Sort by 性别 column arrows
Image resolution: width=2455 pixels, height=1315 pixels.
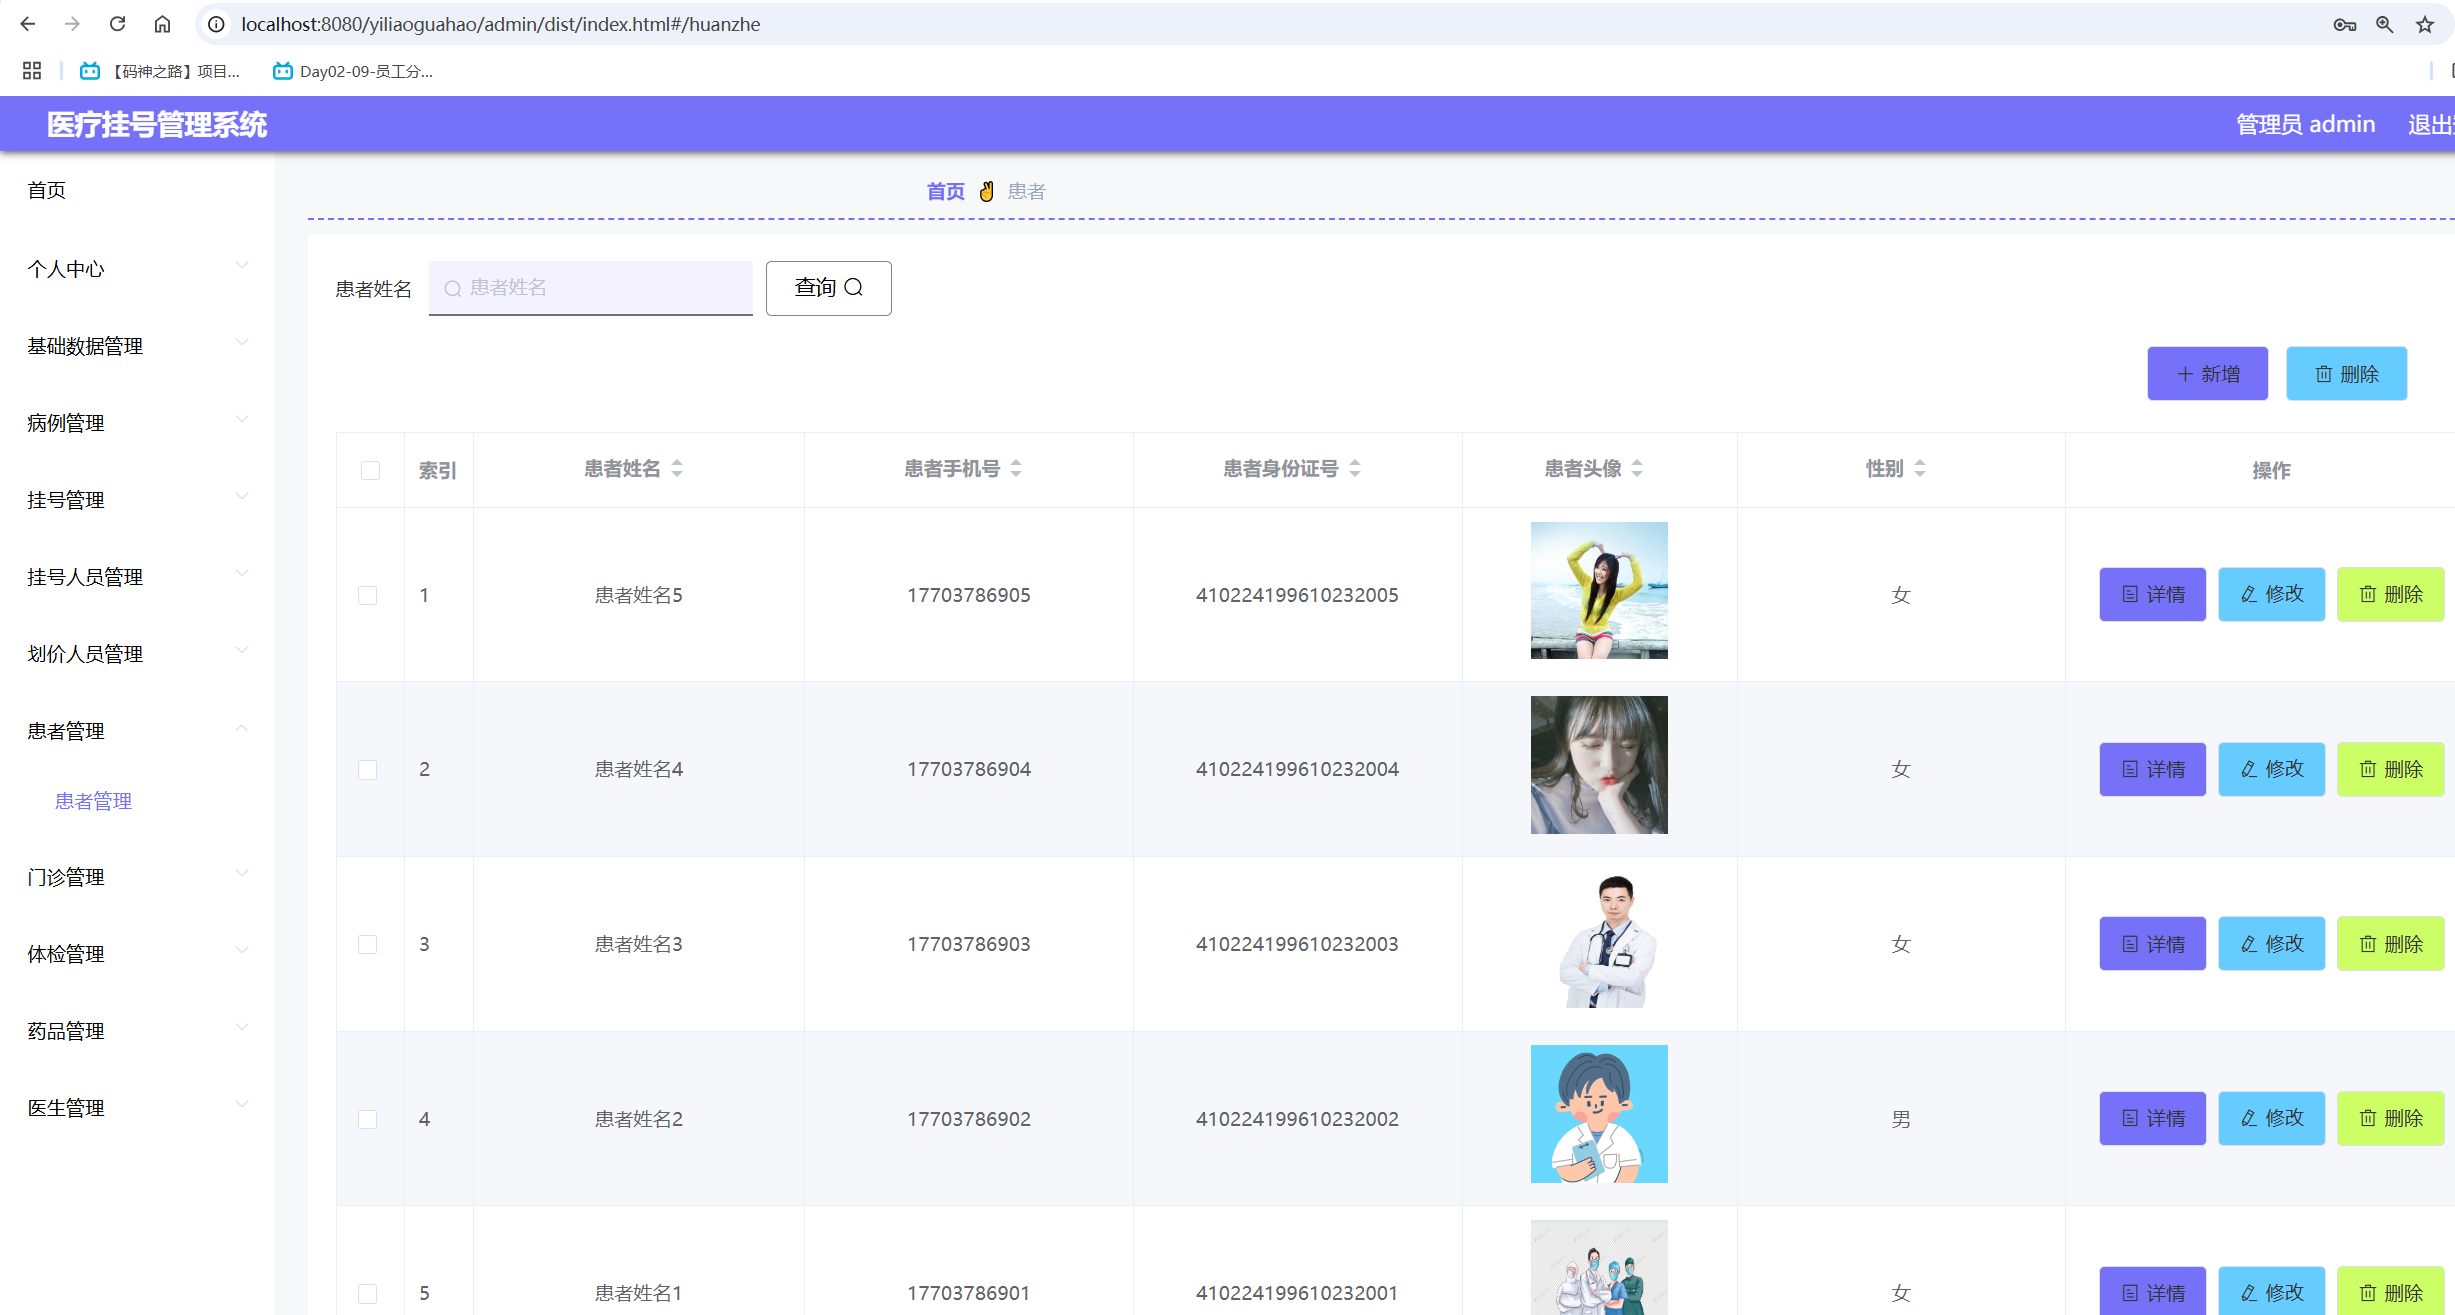tap(1920, 468)
